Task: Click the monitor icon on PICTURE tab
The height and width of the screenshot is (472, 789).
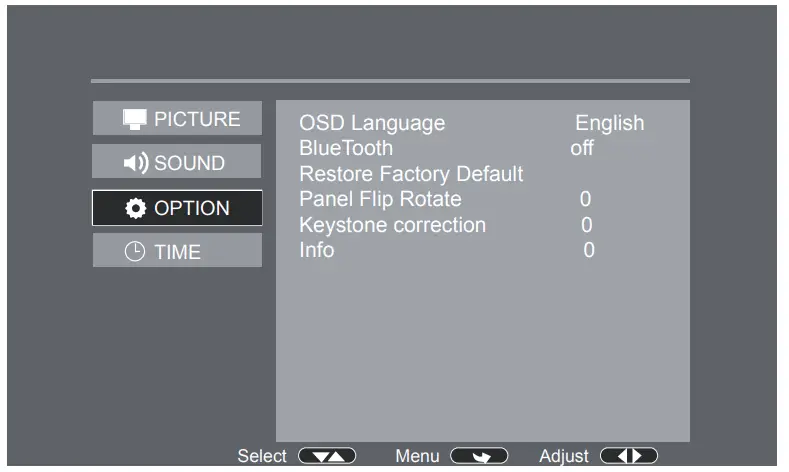Action: pos(135,119)
